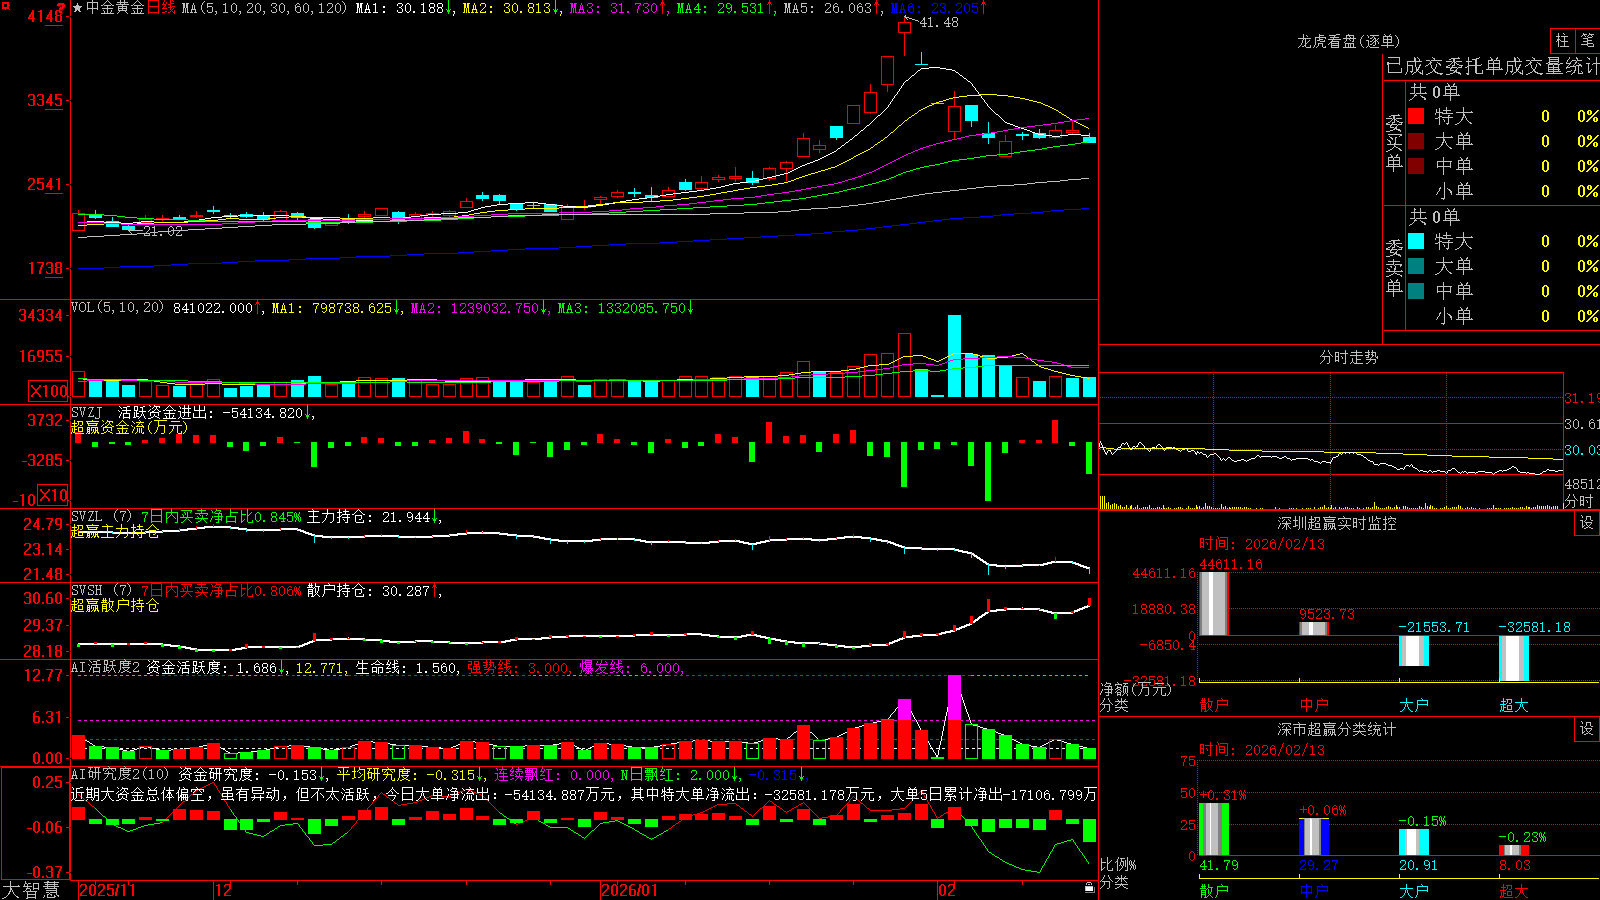
Task: Click the 中户 bar in 深圳超赢实时监控
Action: point(1314,628)
